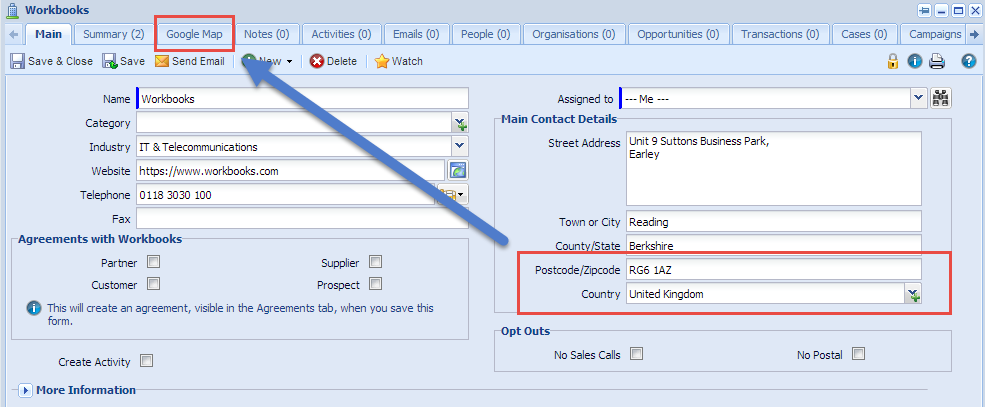Open the New button dropdown arrow
Screen dimensions: 985x407
pyautogui.click(x=290, y=62)
